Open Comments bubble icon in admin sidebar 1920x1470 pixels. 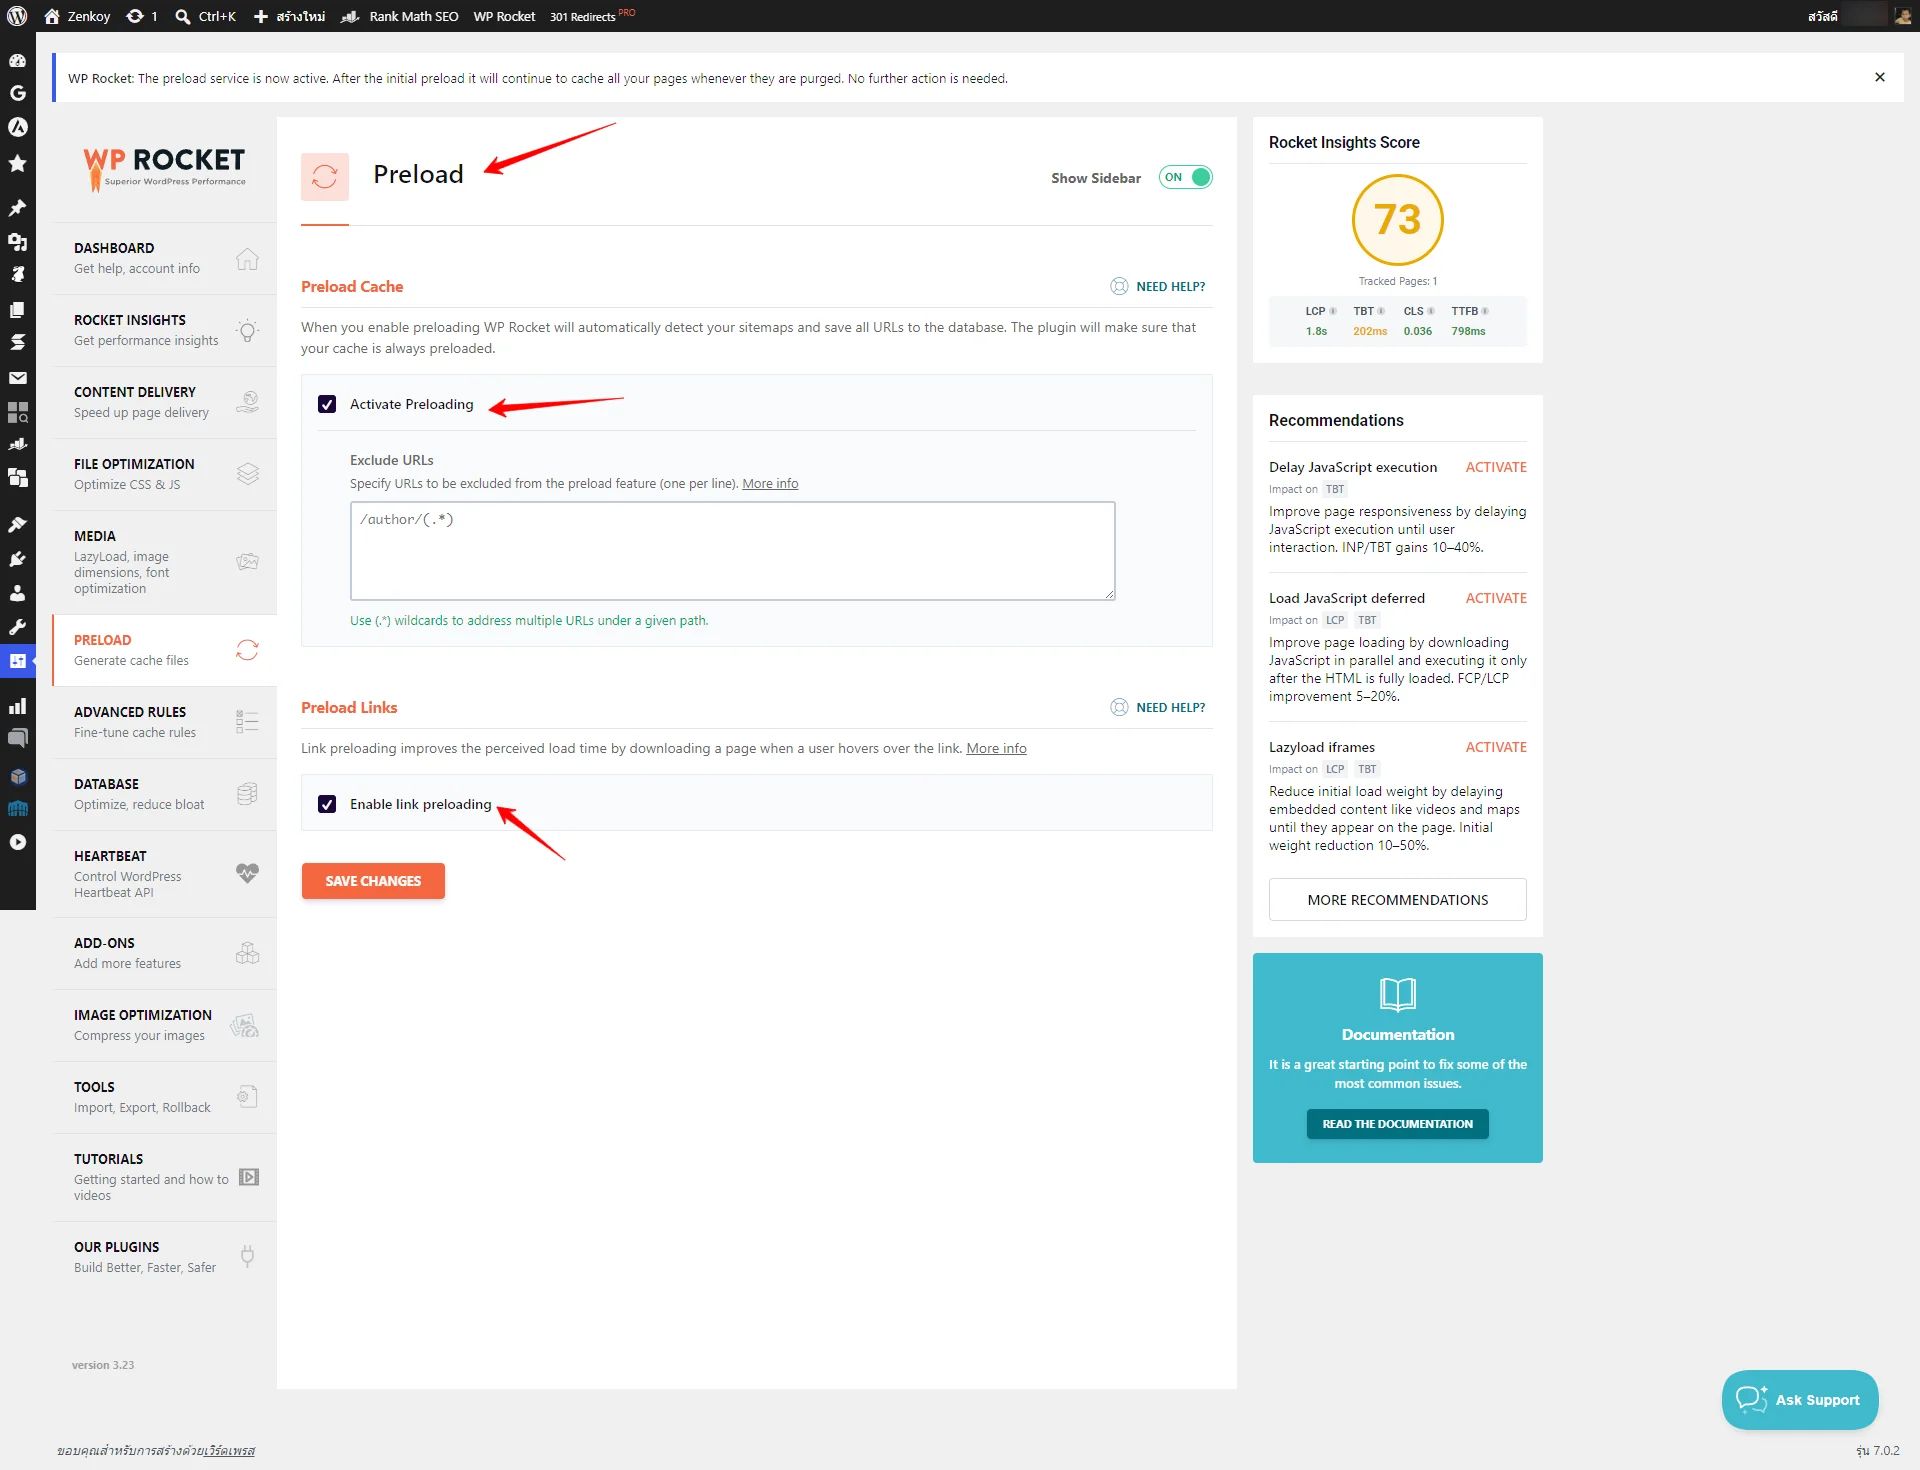coord(17,739)
